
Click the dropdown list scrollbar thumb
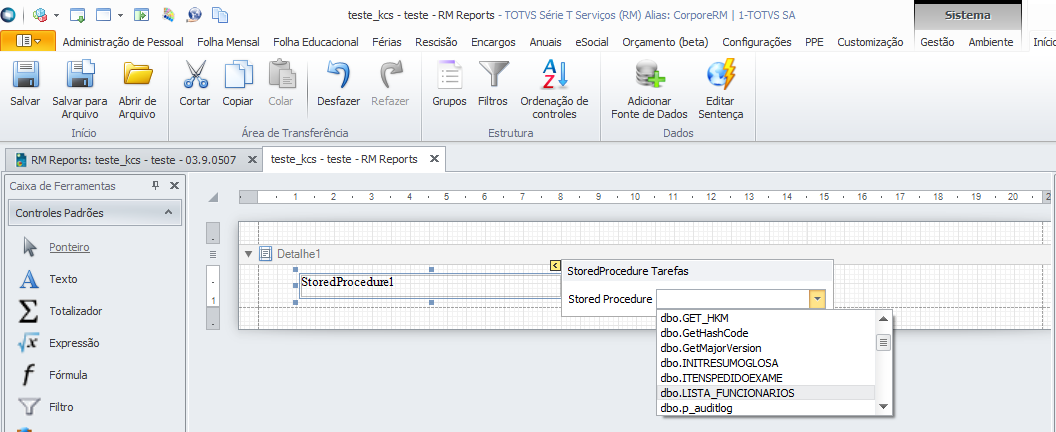(x=883, y=342)
